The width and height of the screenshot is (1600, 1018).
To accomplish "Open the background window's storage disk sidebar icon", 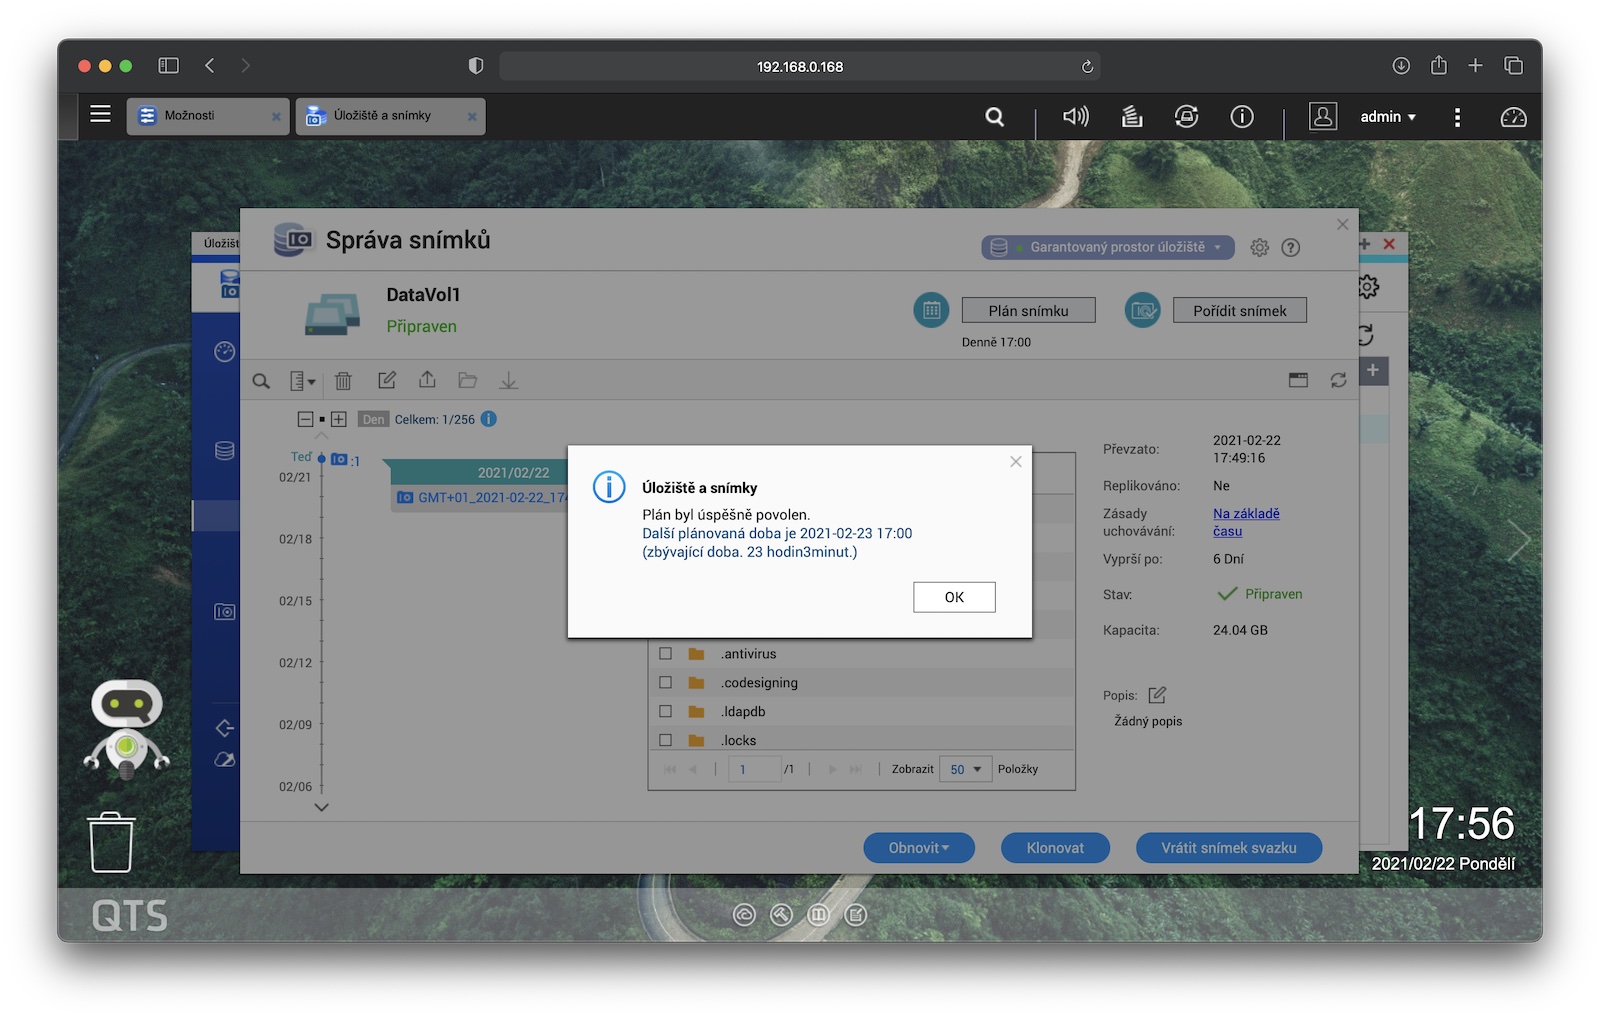I will [x=225, y=451].
